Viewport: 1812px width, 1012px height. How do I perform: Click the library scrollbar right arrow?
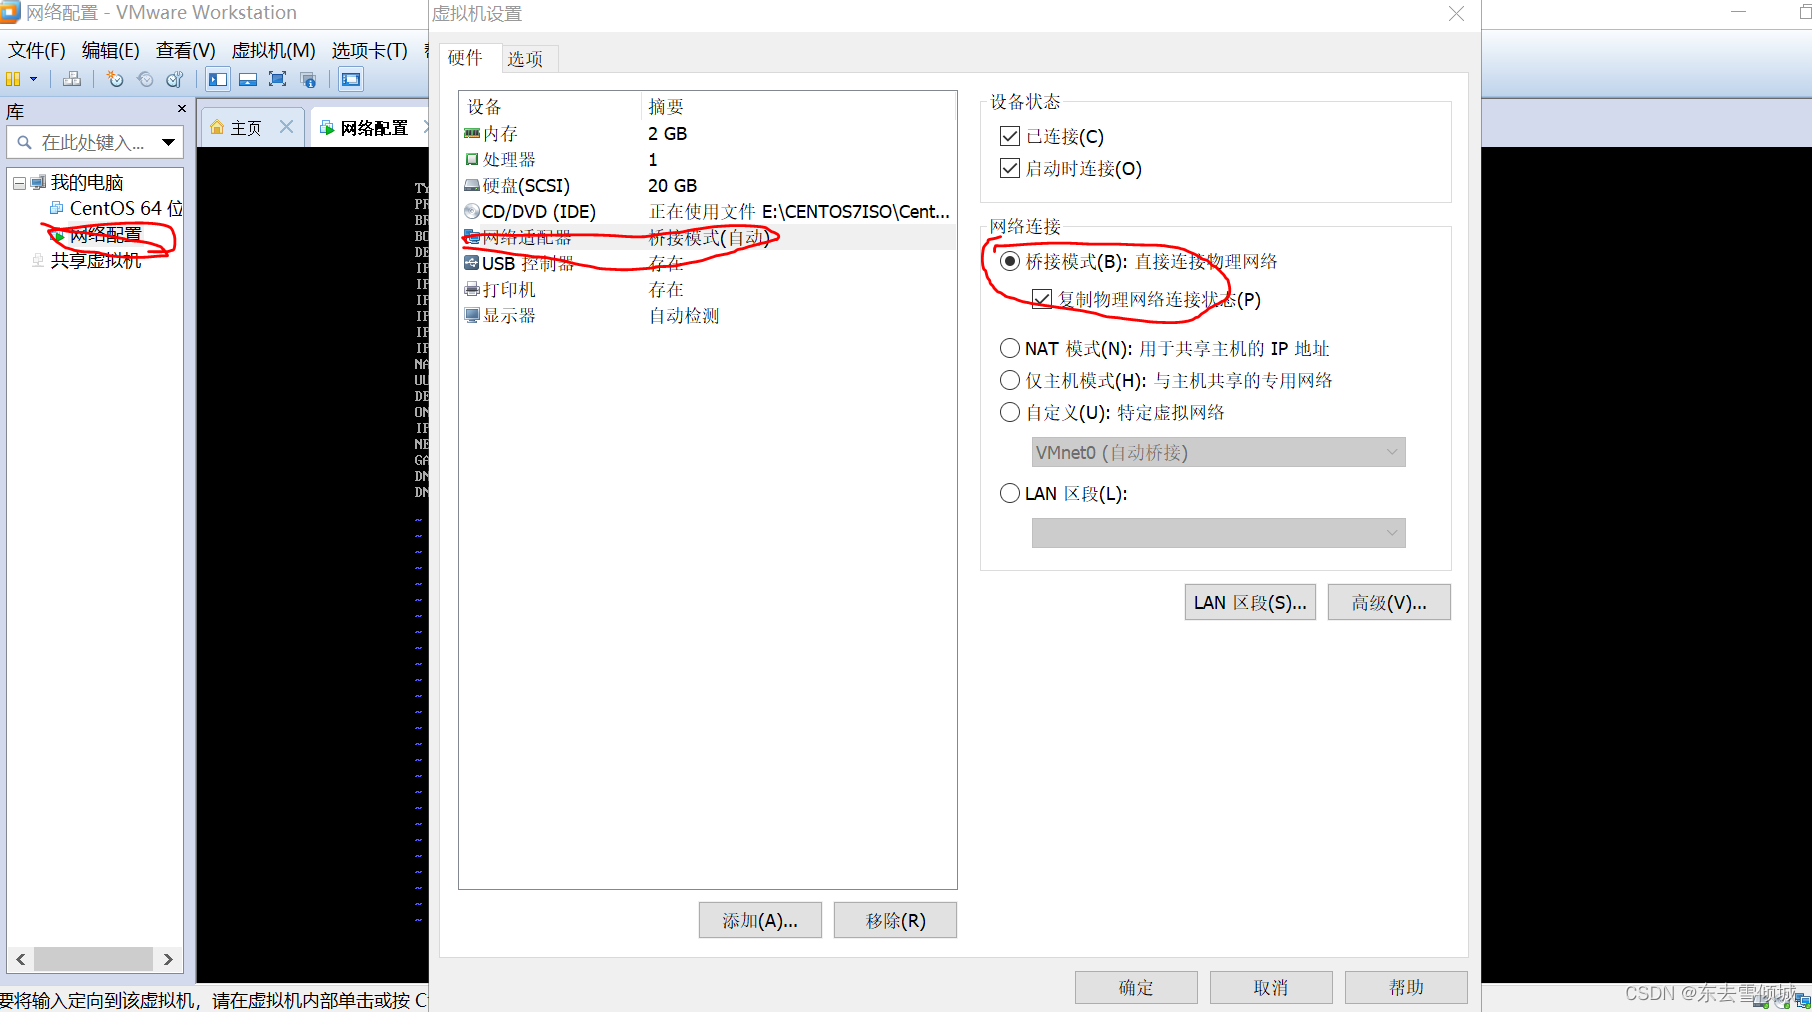click(168, 959)
